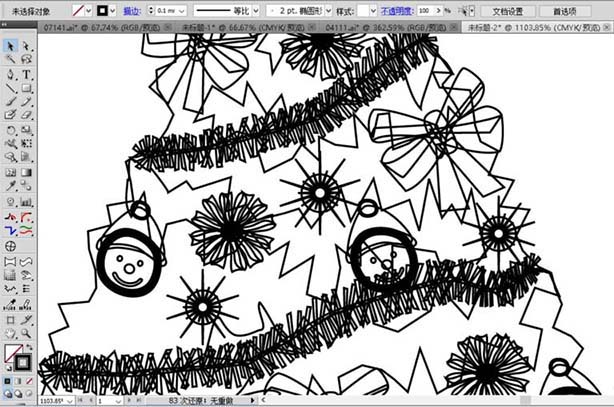Image resolution: width=614 pixels, height=407 pixels.
Task: Expand the stroke weight dropdown
Action: coord(181,11)
